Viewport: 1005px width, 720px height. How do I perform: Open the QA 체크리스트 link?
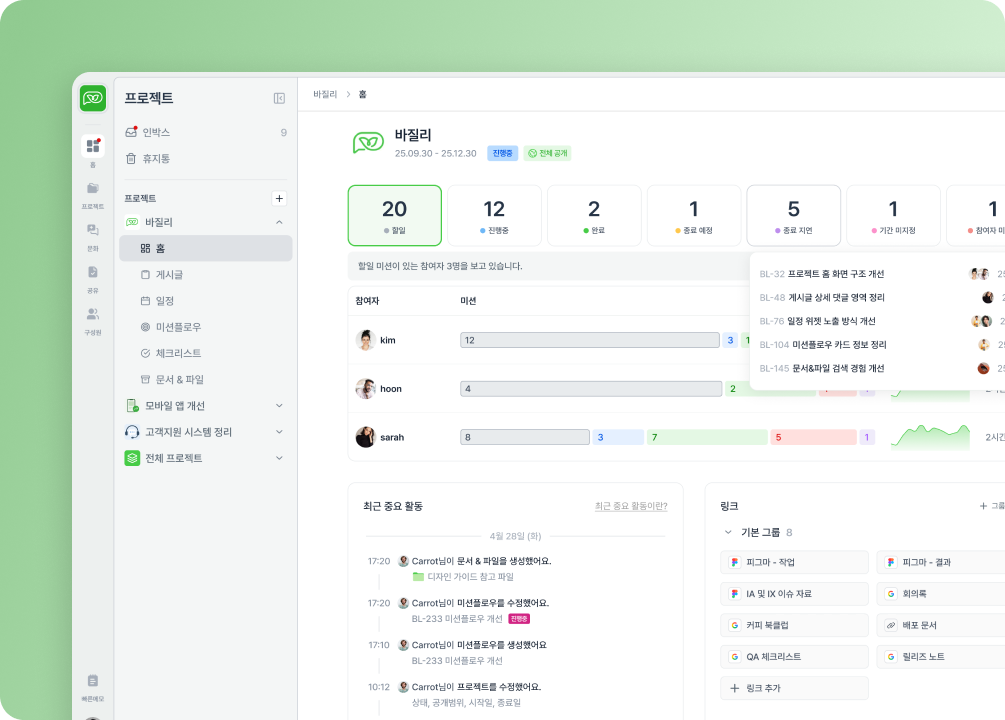(x=794, y=657)
